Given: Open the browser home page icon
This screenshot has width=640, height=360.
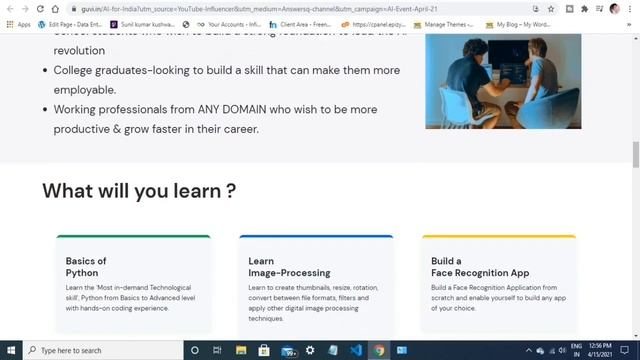Looking at the screenshot, I should (x=55, y=9).
